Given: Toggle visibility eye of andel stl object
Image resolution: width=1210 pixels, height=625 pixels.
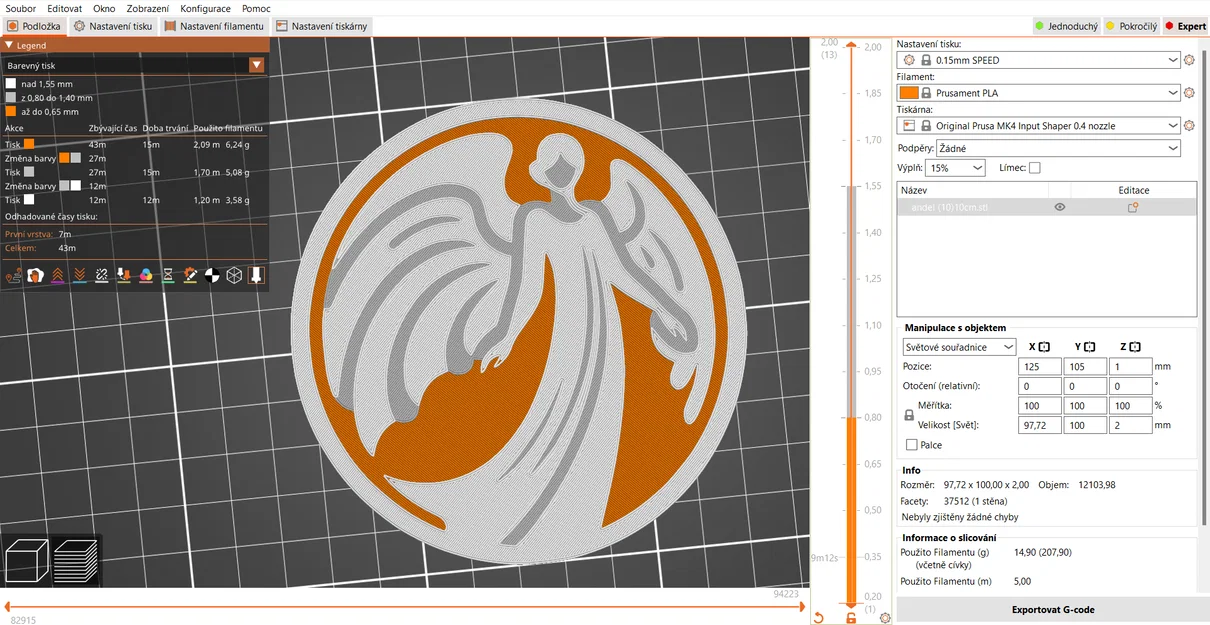Looking at the screenshot, I should click(x=1060, y=207).
